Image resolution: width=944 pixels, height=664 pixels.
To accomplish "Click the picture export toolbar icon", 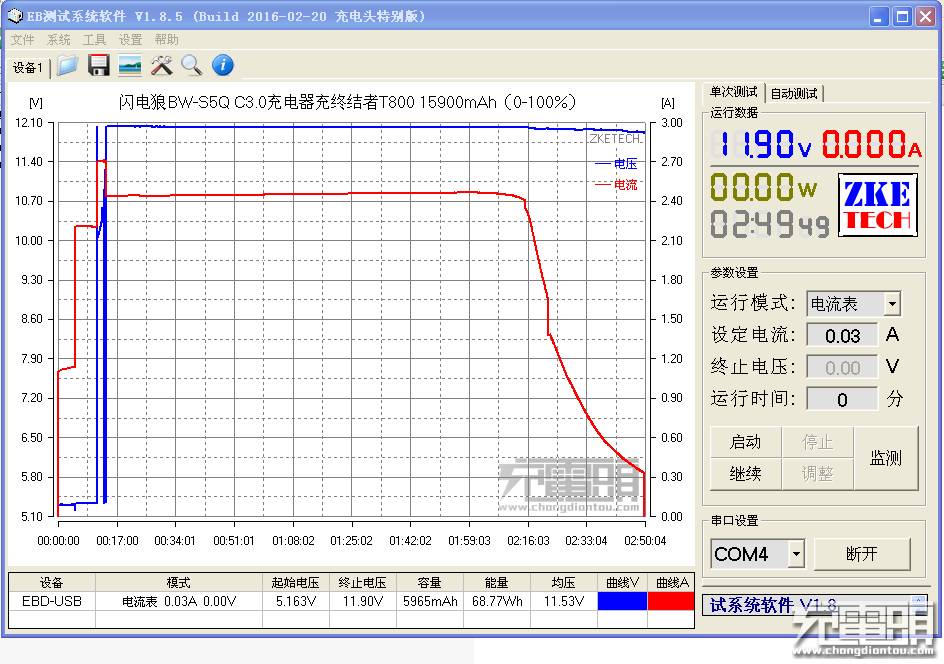I will point(130,65).
